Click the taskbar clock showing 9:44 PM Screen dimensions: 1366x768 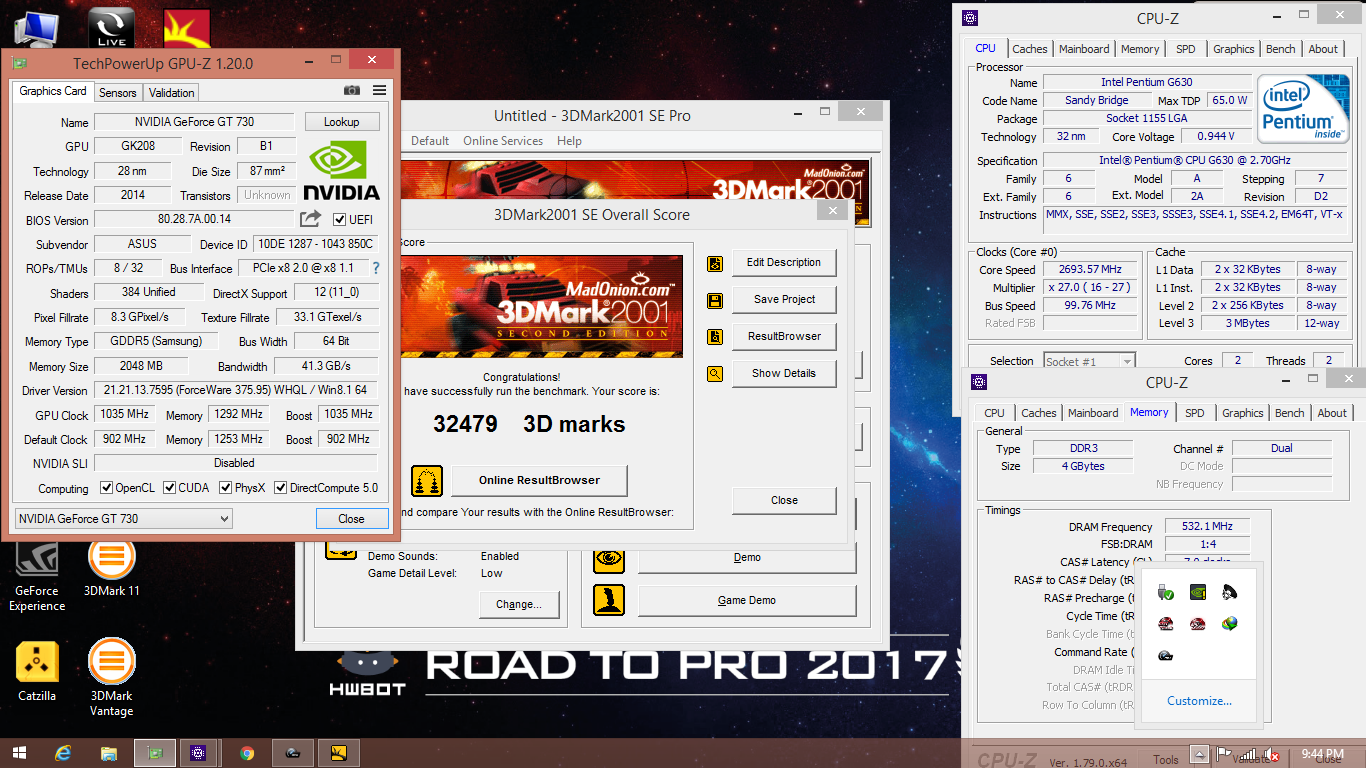[1322, 754]
